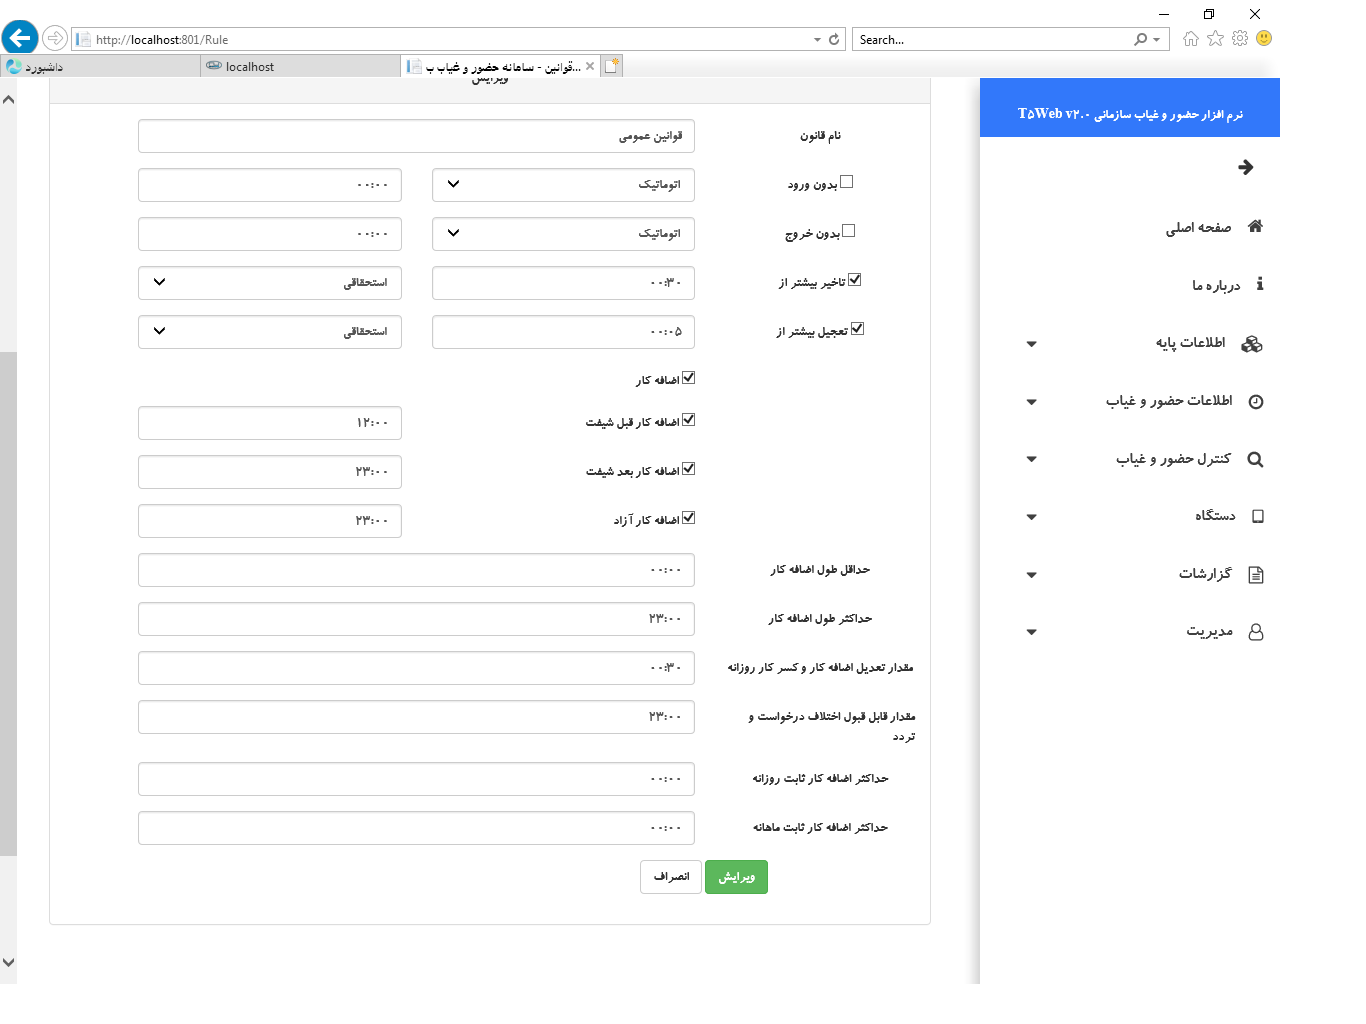Viewport: 1366px width, 1024px height.
Task: Click the page scrollbar down arrow
Action: pyautogui.click(x=8, y=963)
